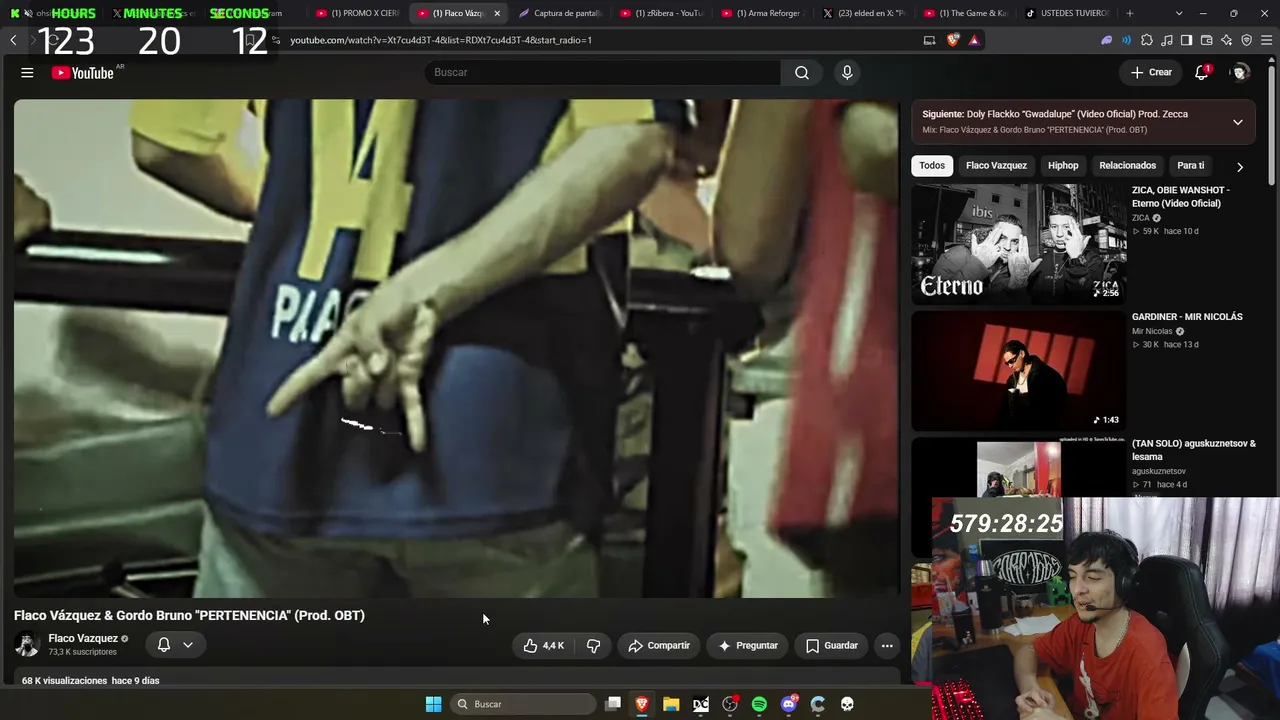Open the account avatar menu
Screen dimensions: 1280x720
(x=1240, y=72)
